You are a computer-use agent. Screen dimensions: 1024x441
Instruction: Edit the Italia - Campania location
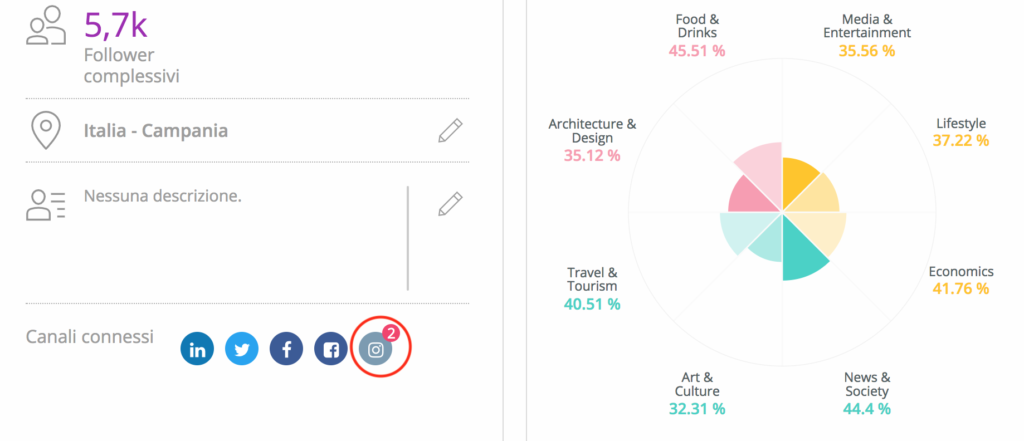pyautogui.click(x=451, y=130)
